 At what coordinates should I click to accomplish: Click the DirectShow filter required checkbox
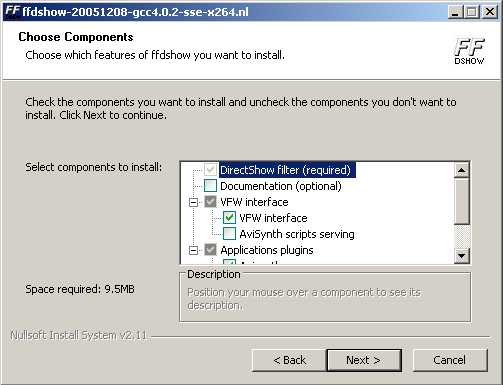pos(210,170)
